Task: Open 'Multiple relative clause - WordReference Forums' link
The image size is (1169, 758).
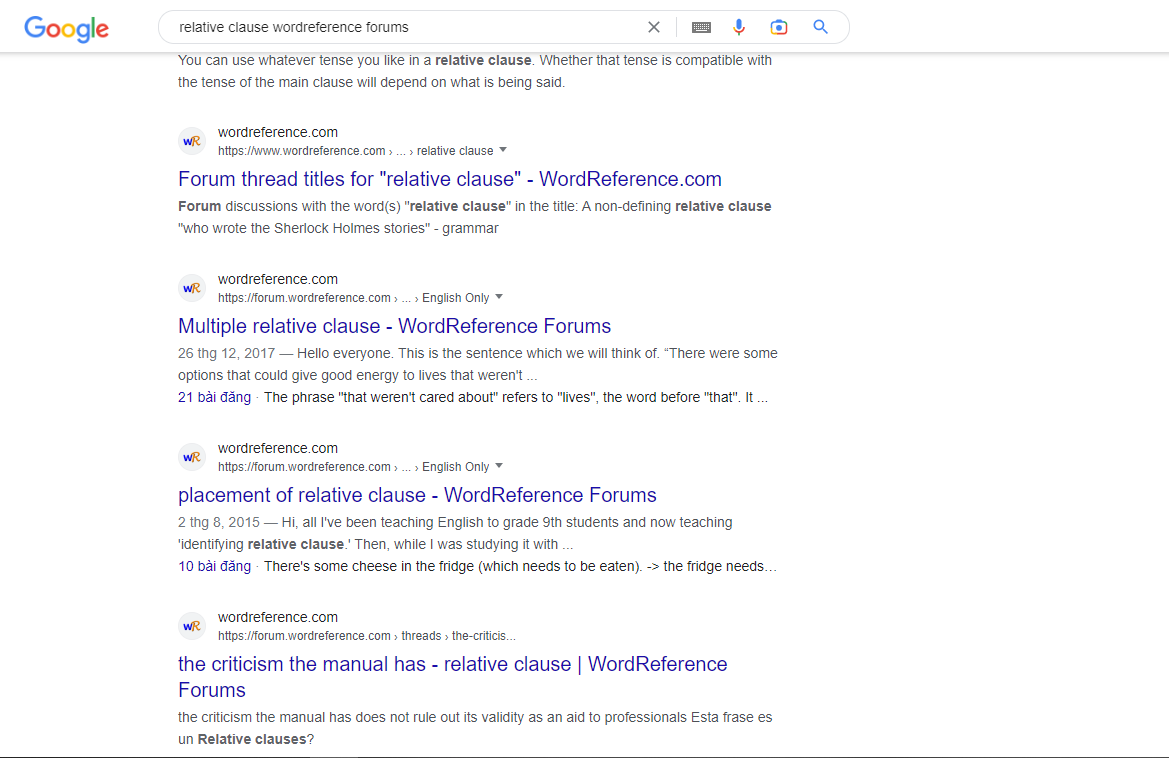Action: [394, 326]
